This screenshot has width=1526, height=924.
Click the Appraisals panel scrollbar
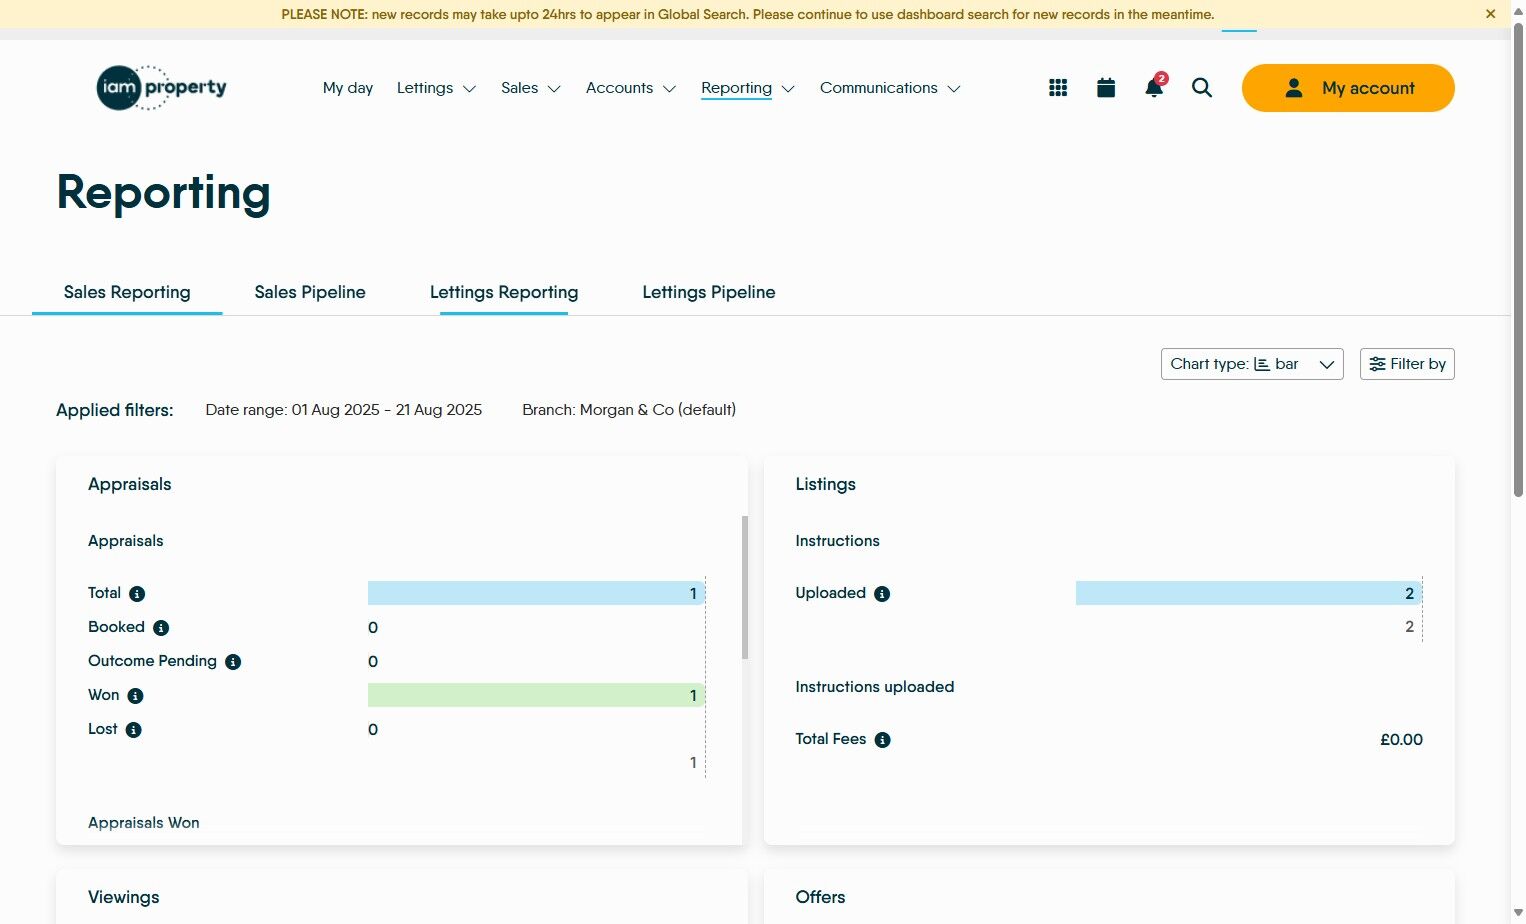pyautogui.click(x=744, y=588)
